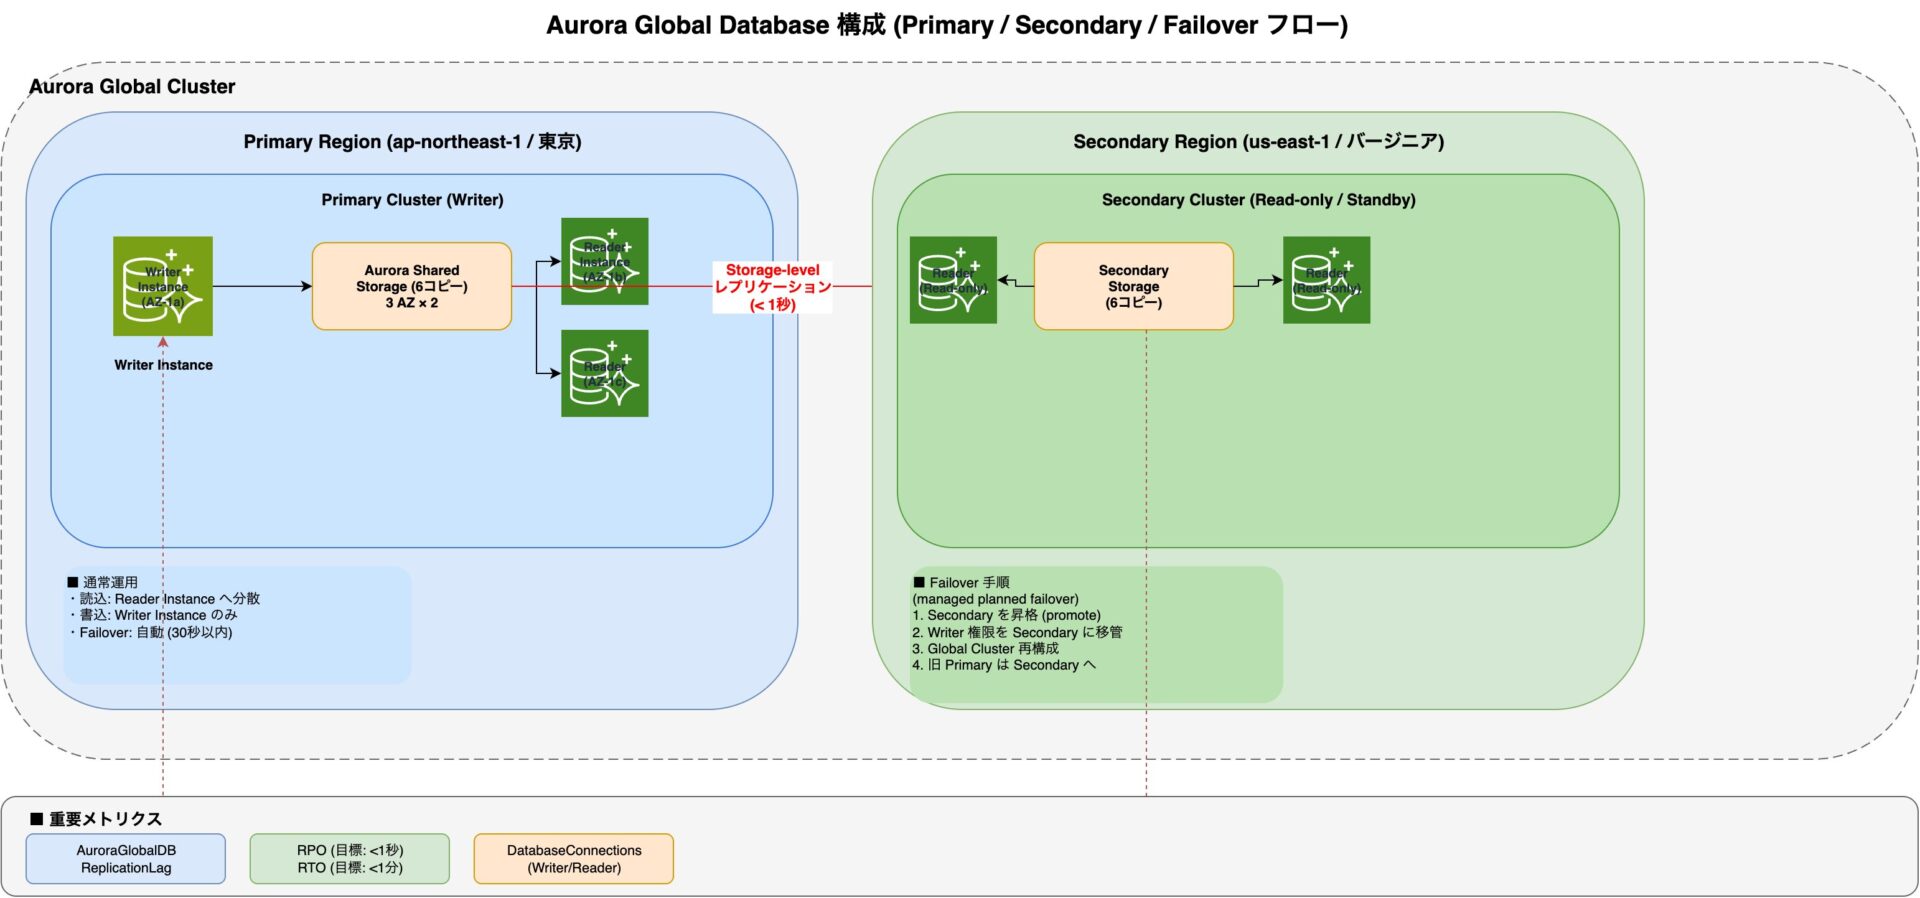Select the Reader Instance (AZ-1b) icon
This screenshot has height=898, width=1920.
[x=605, y=261]
